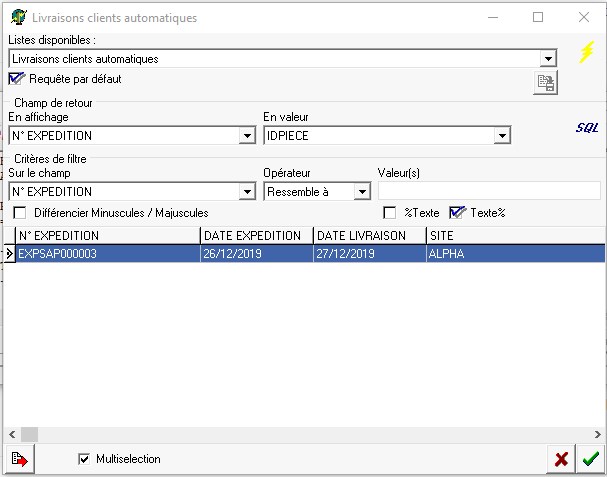
Task: Cancel with the red X button
Action: (x=562, y=459)
